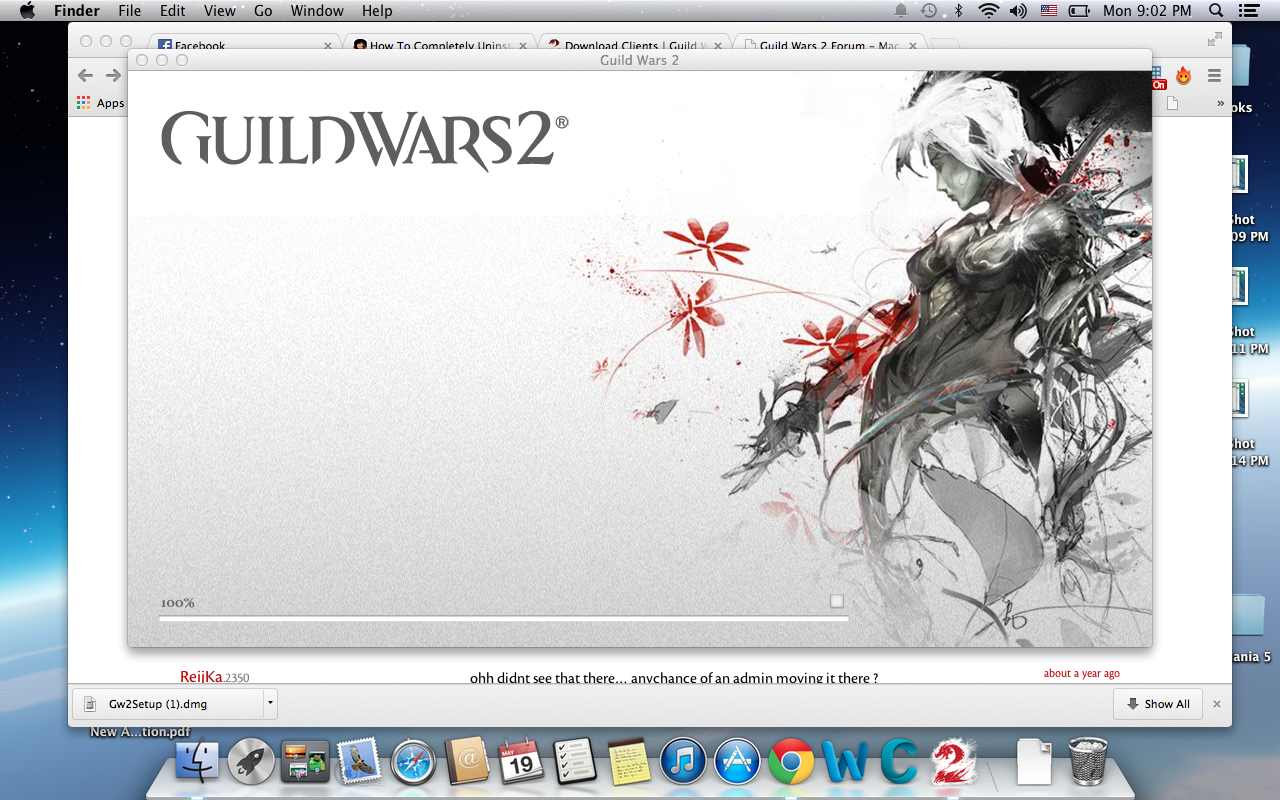Click the Guild Wars 2 download progress bar

[503, 619]
